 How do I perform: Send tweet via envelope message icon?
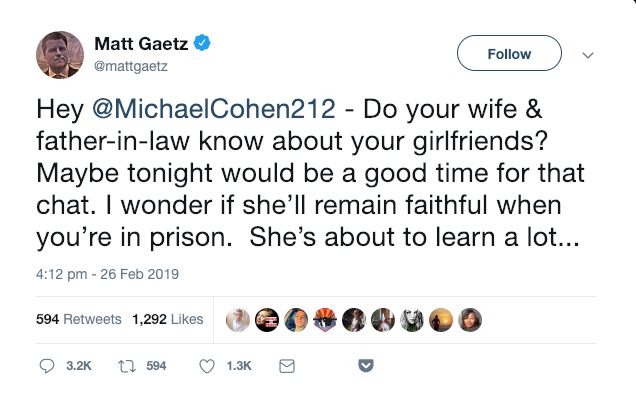coord(287,366)
